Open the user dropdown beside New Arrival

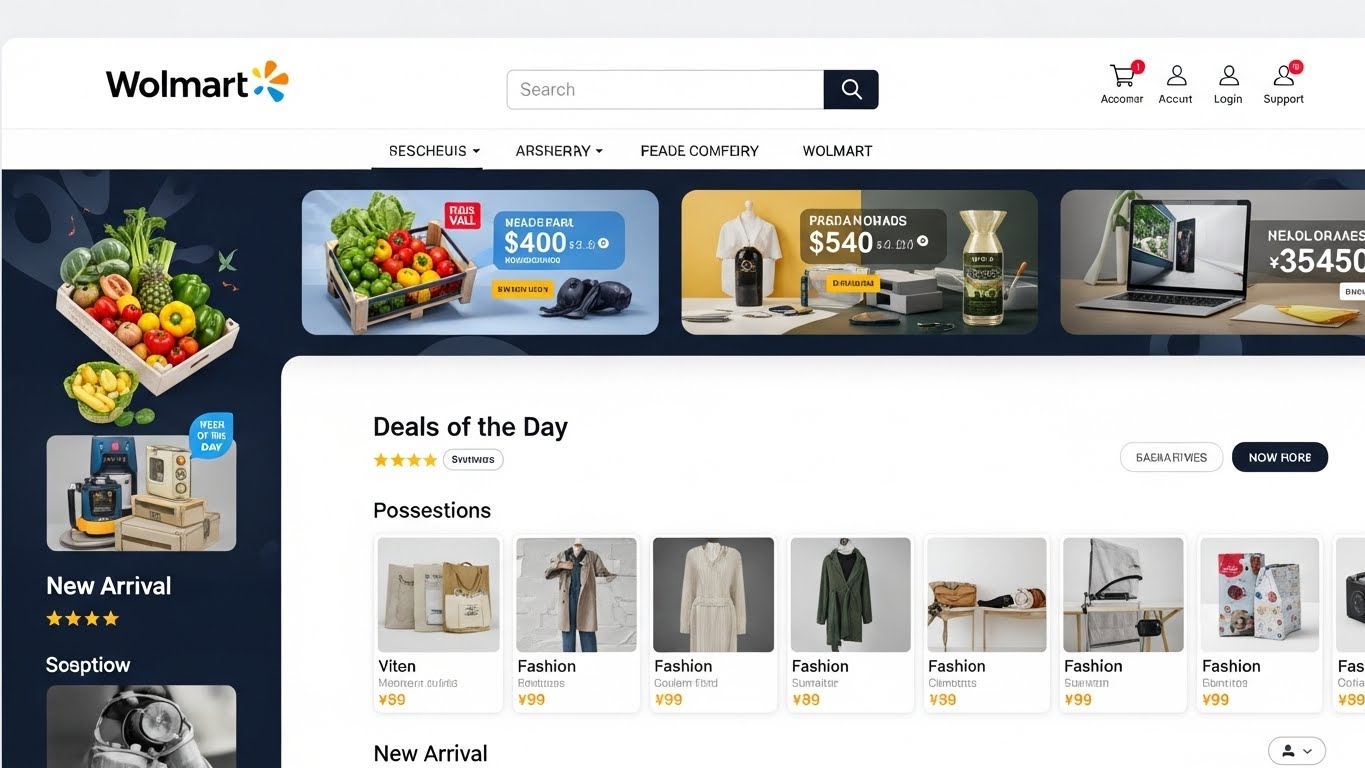(1297, 751)
